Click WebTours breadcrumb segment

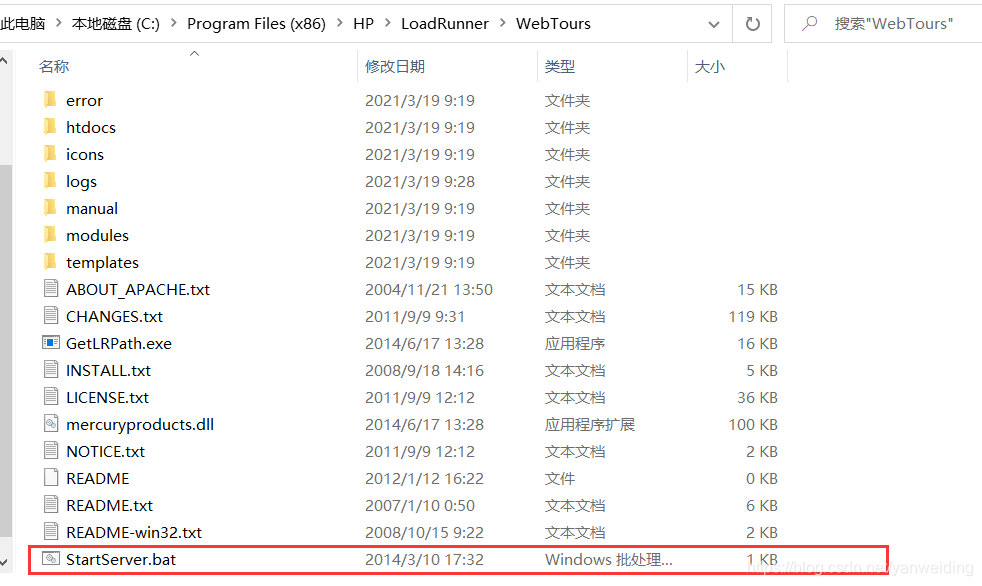point(553,24)
